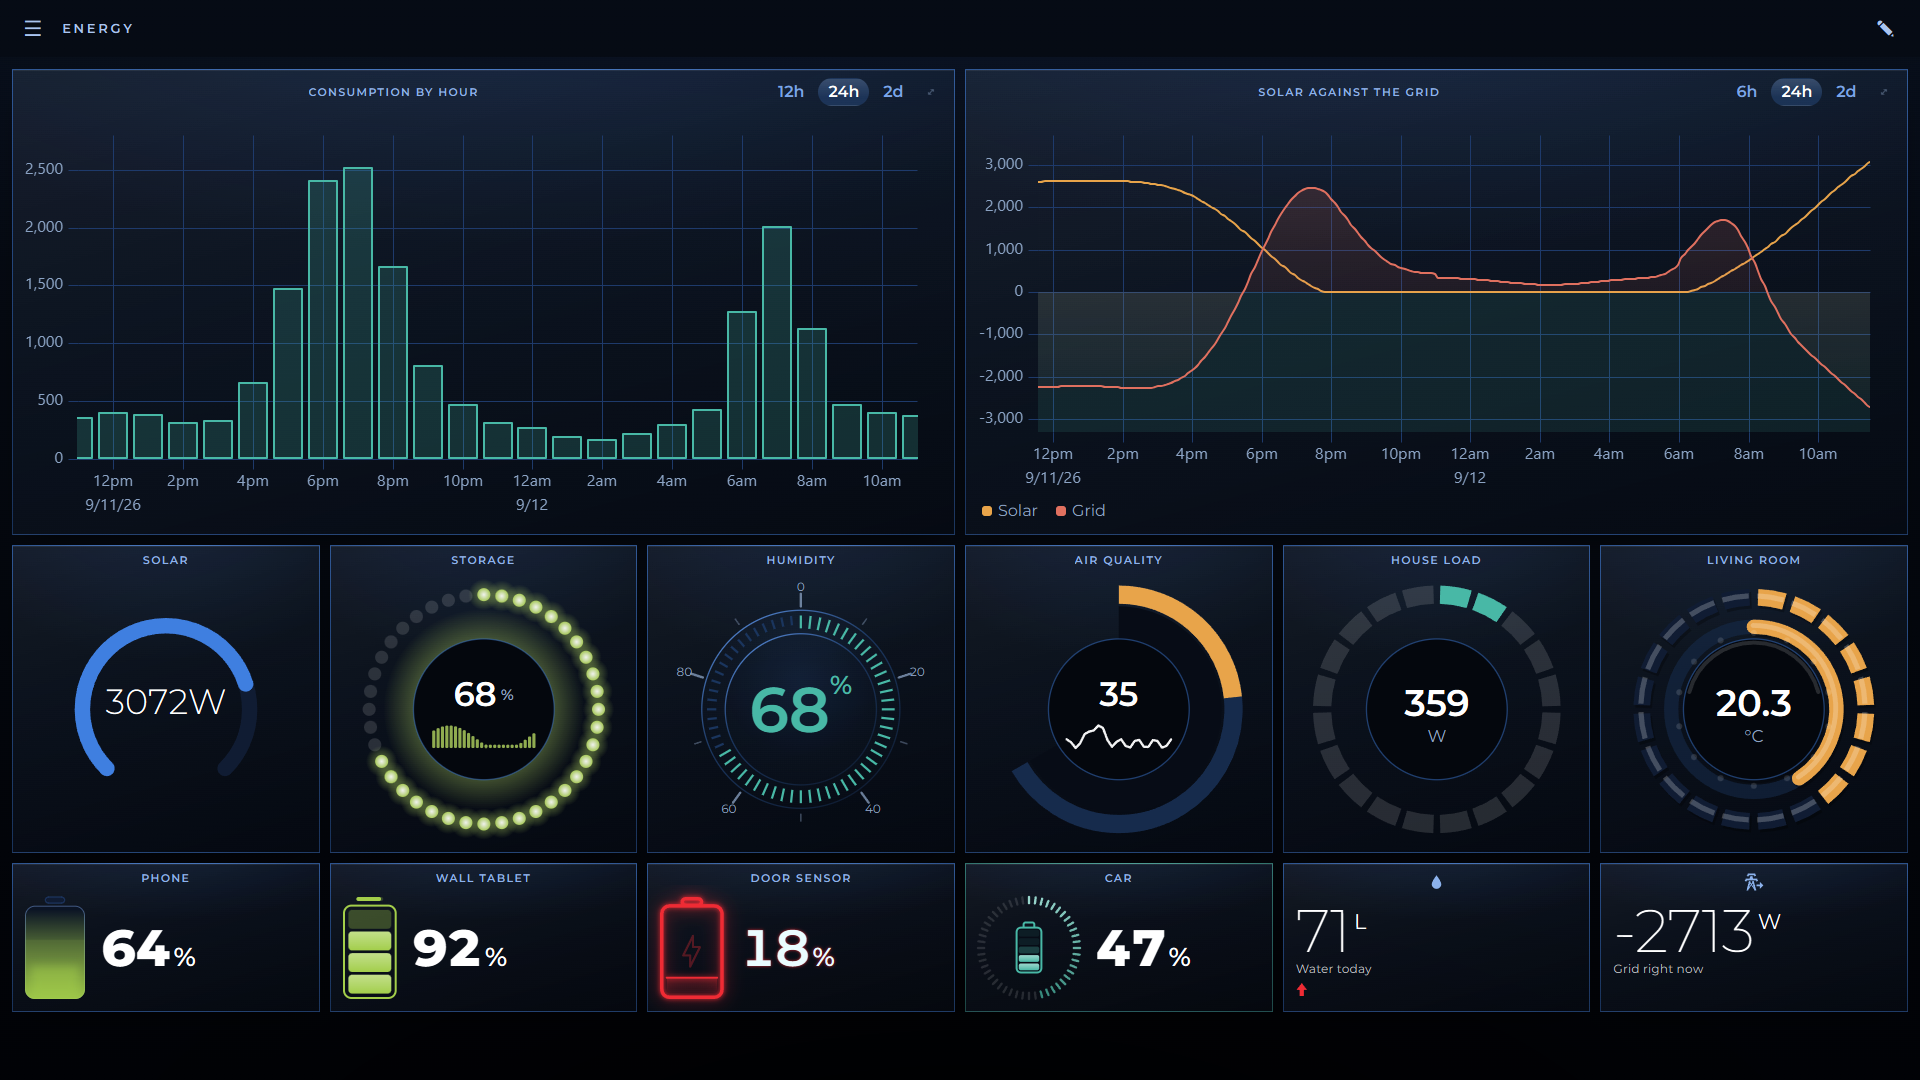Toggle the Grid legend series
Viewport: 1920px width, 1080px height.
[1081, 511]
